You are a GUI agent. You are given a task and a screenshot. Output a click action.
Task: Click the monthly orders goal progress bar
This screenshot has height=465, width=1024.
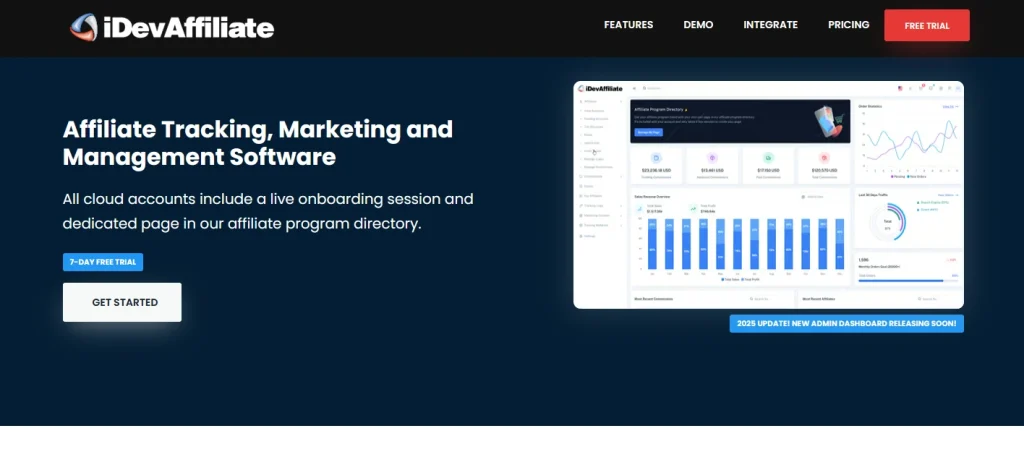coord(908,281)
